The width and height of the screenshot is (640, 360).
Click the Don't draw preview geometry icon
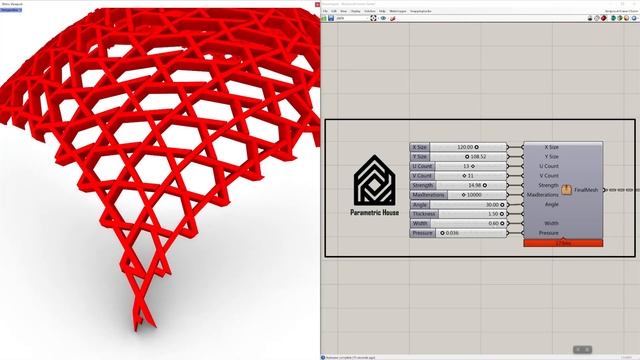click(x=590, y=18)
